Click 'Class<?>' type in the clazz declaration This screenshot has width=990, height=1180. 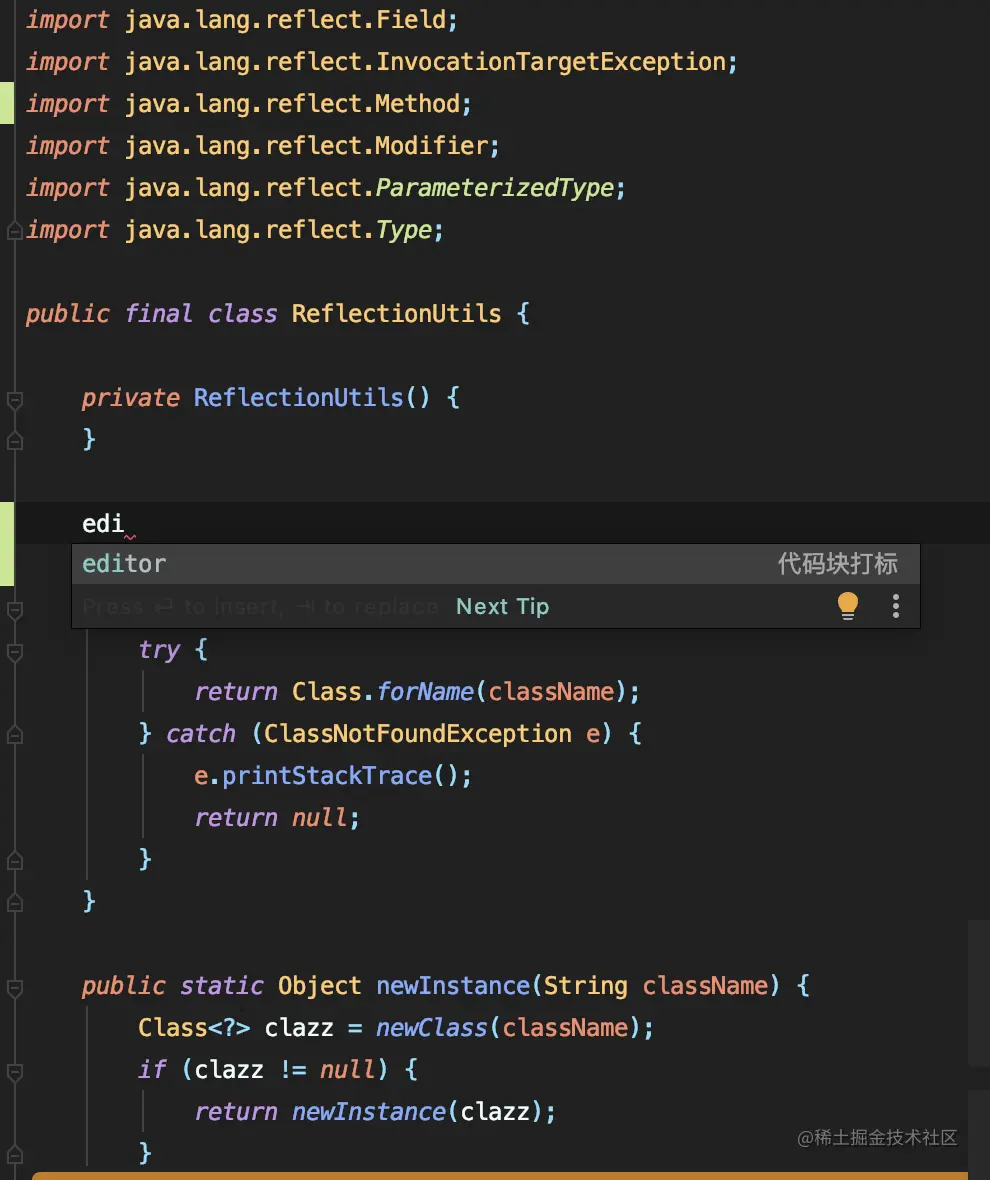click(194, 1028)
